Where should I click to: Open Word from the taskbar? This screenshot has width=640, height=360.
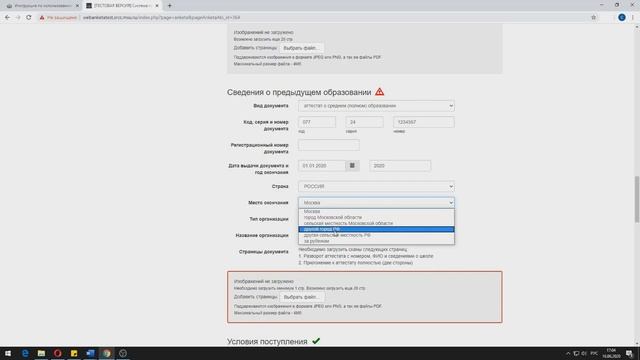click(90, 353)
